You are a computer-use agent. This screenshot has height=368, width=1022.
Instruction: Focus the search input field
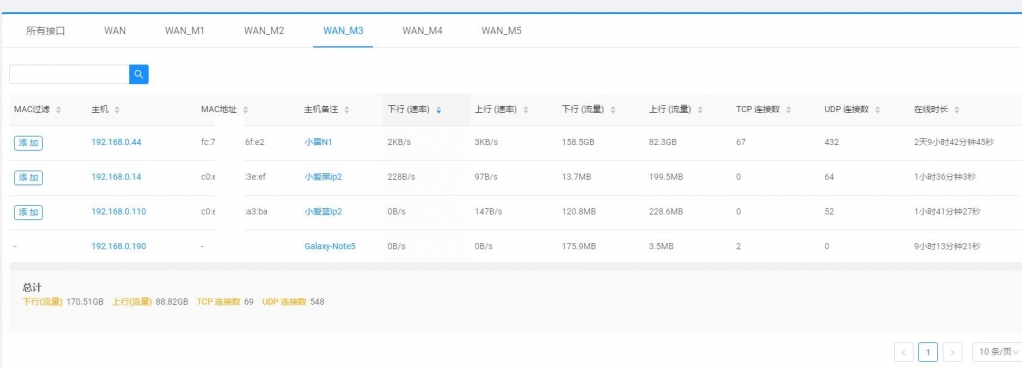click(69, 74)
